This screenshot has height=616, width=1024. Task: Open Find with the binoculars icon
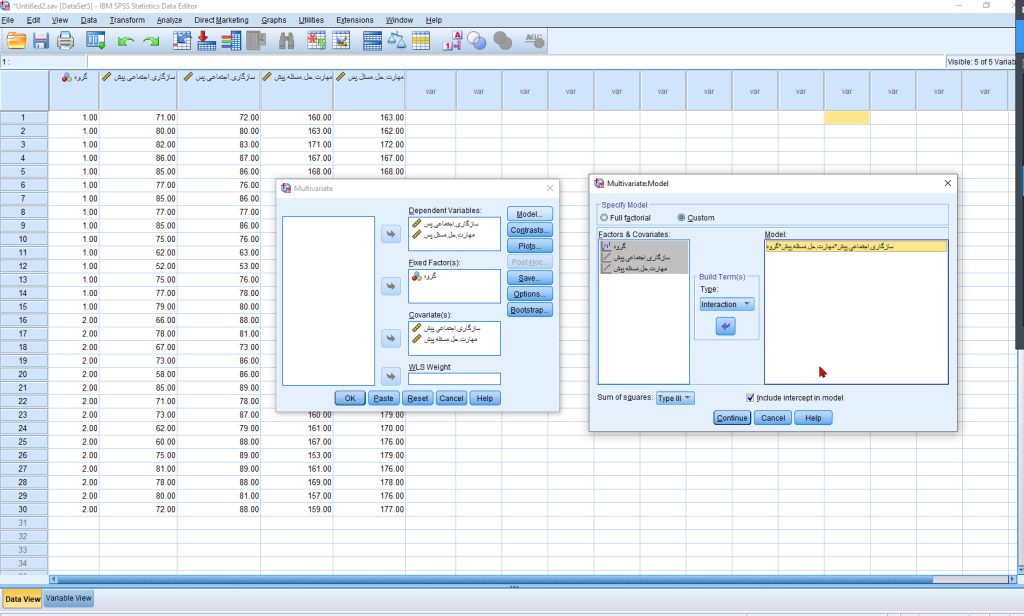[287, 41]
